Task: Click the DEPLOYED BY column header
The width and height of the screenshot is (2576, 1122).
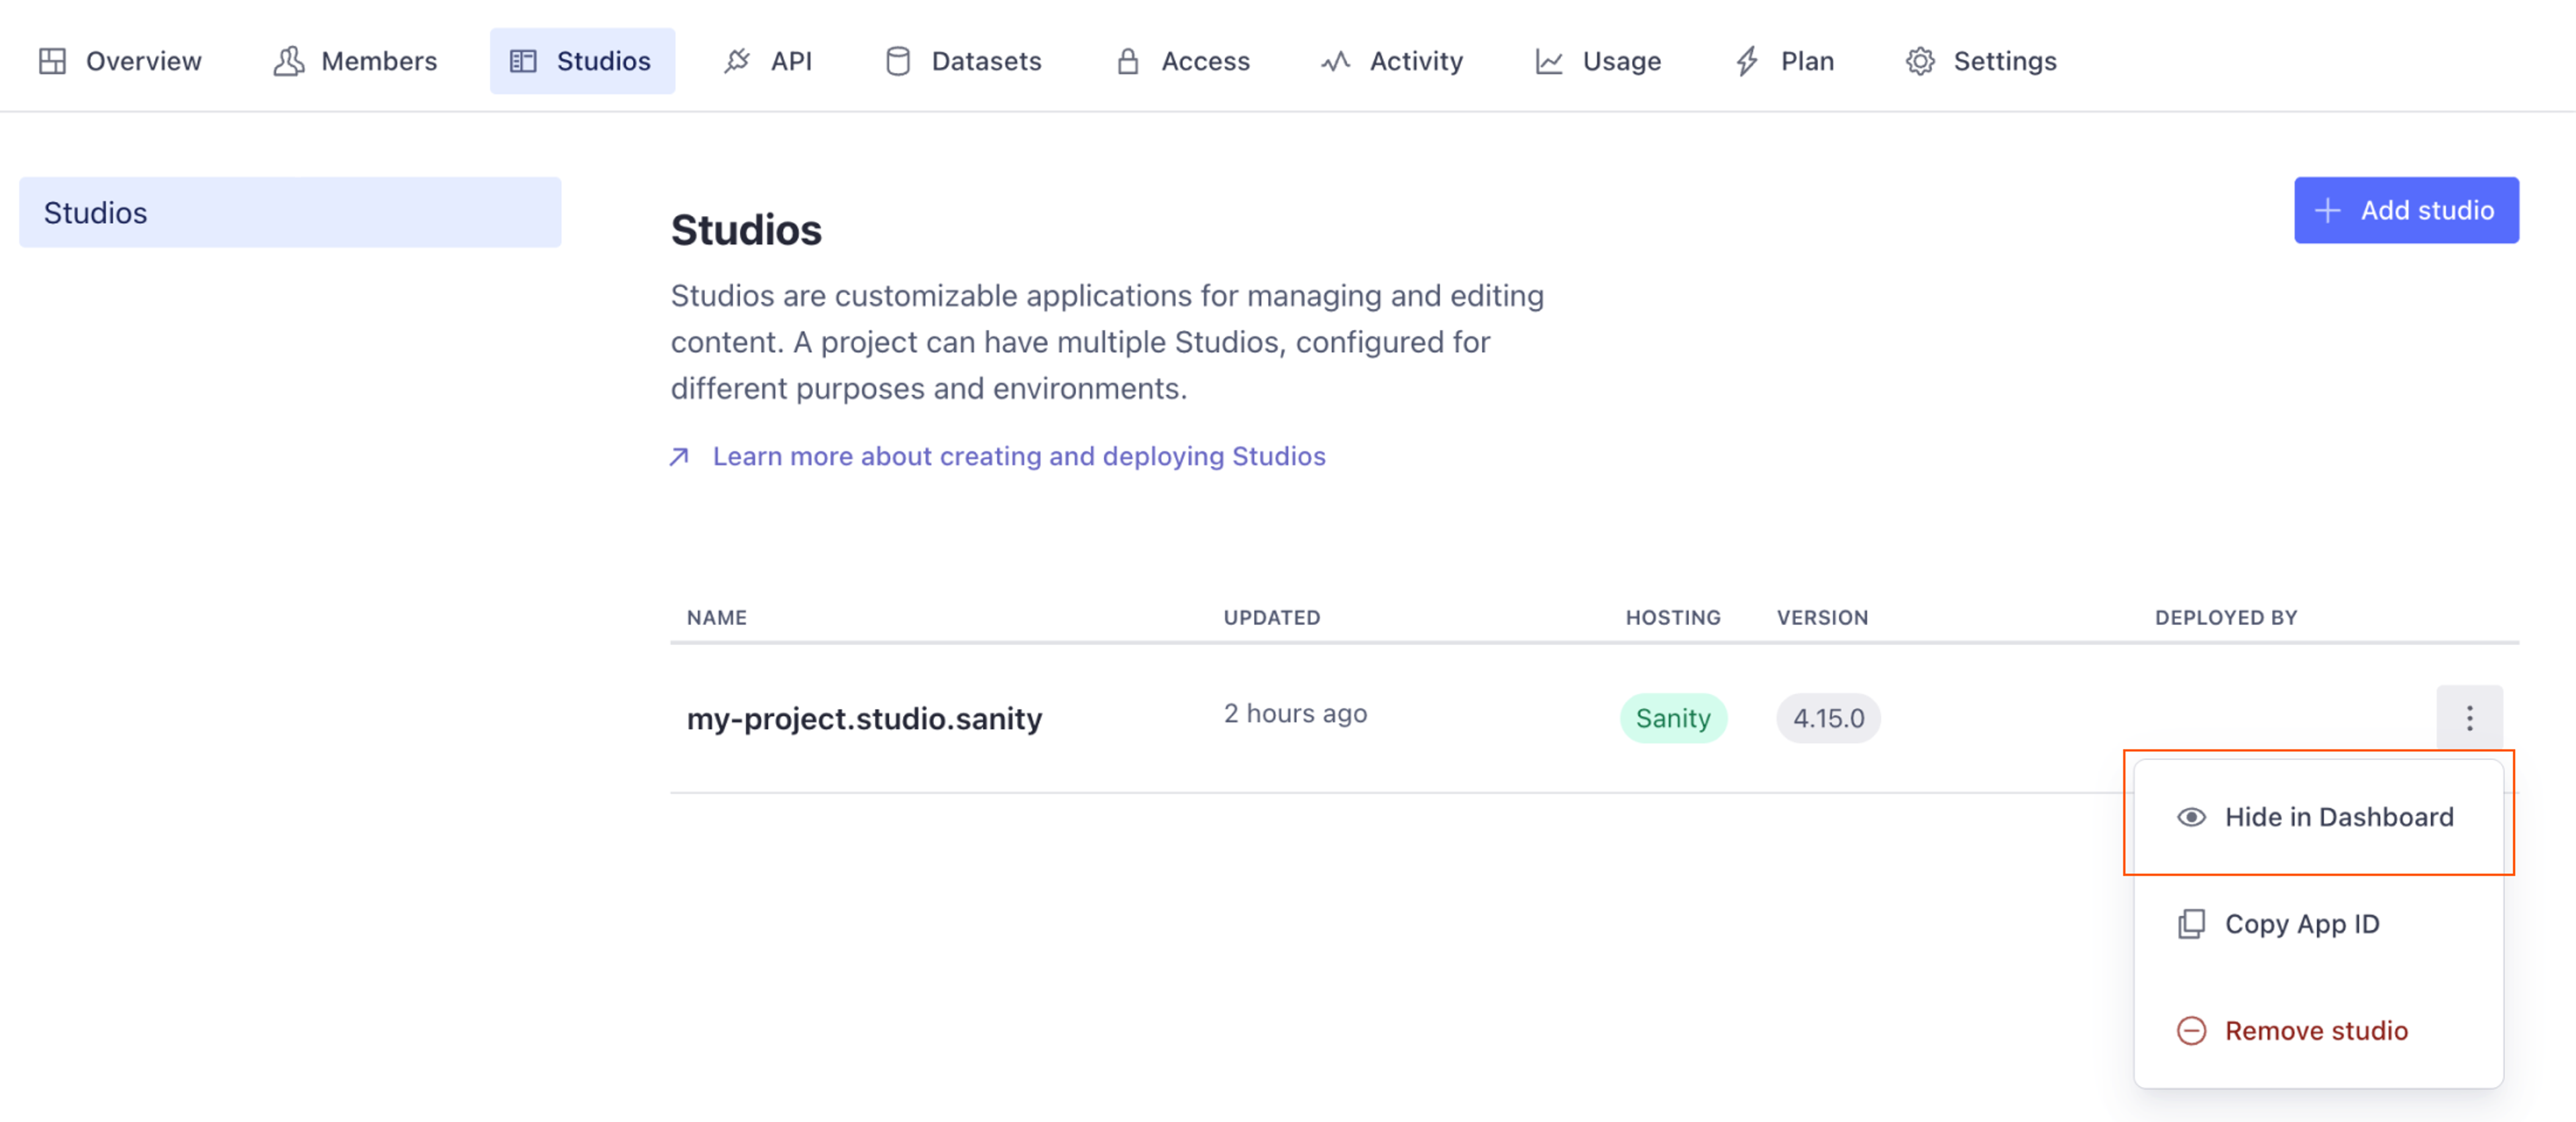Action: pyautogui.click(x=2226, y=618)
